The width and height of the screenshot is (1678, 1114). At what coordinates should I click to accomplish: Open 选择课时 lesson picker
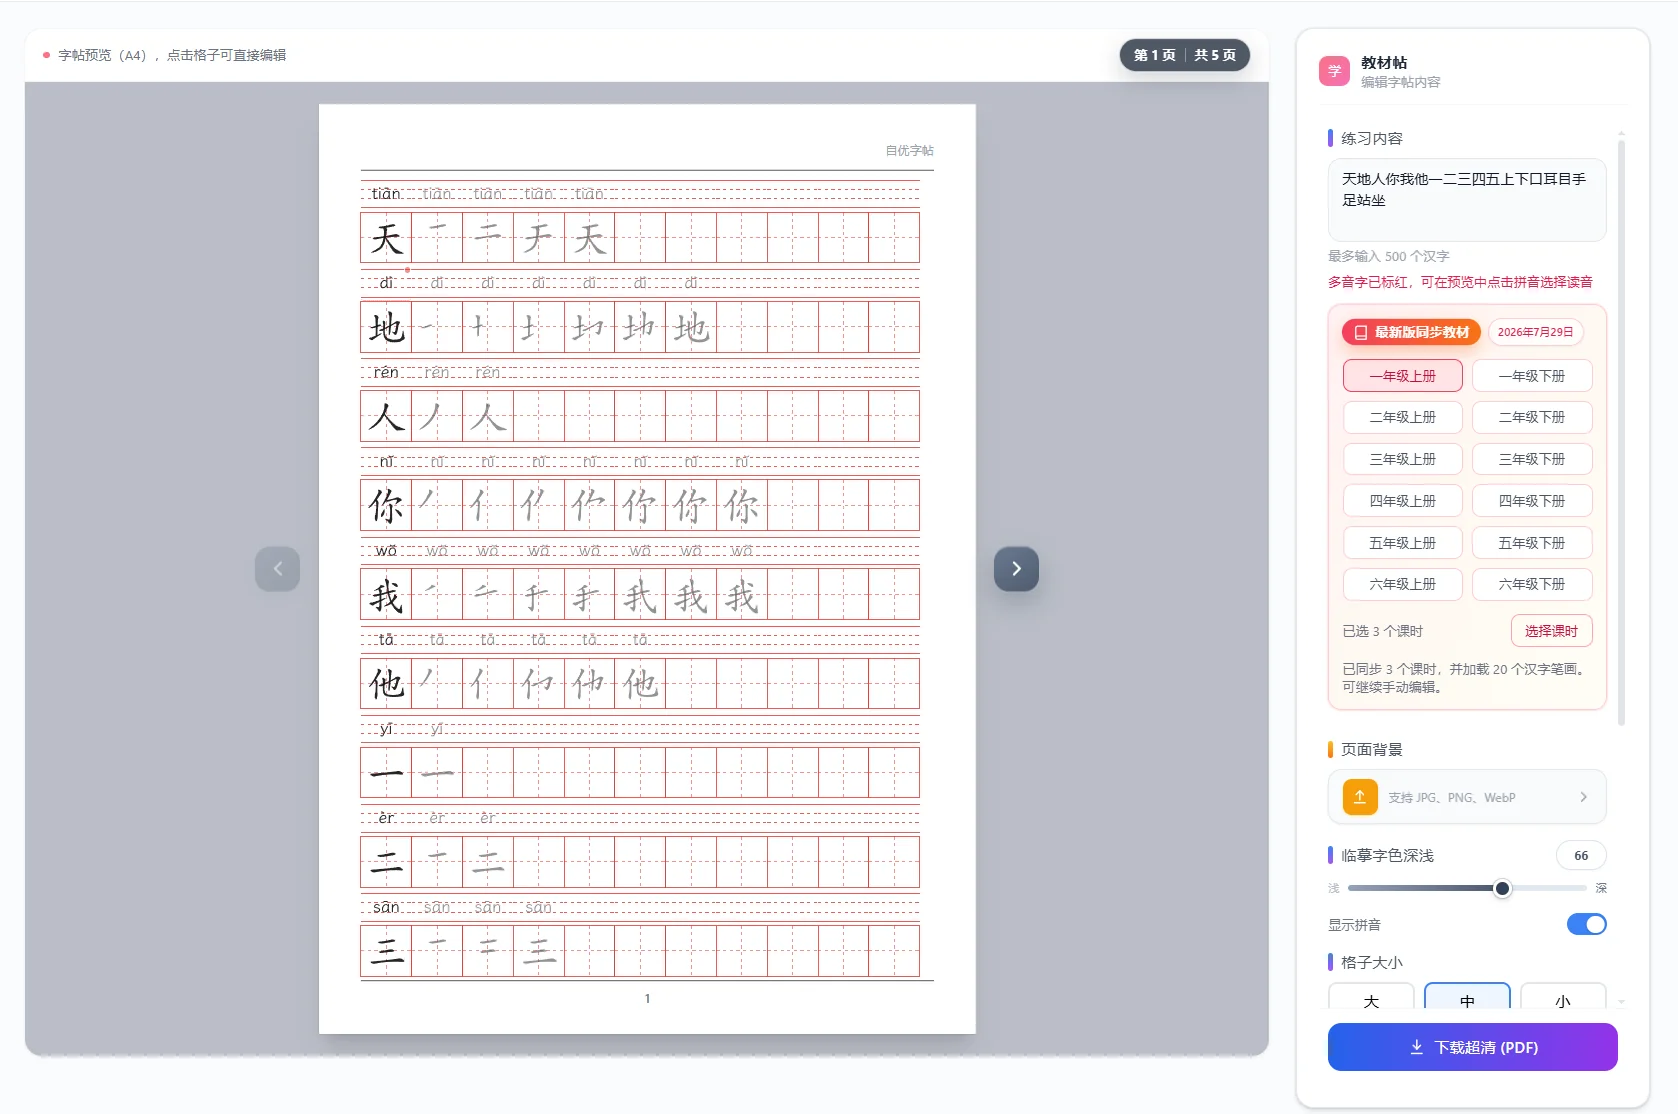click(x=1551, y=631)
